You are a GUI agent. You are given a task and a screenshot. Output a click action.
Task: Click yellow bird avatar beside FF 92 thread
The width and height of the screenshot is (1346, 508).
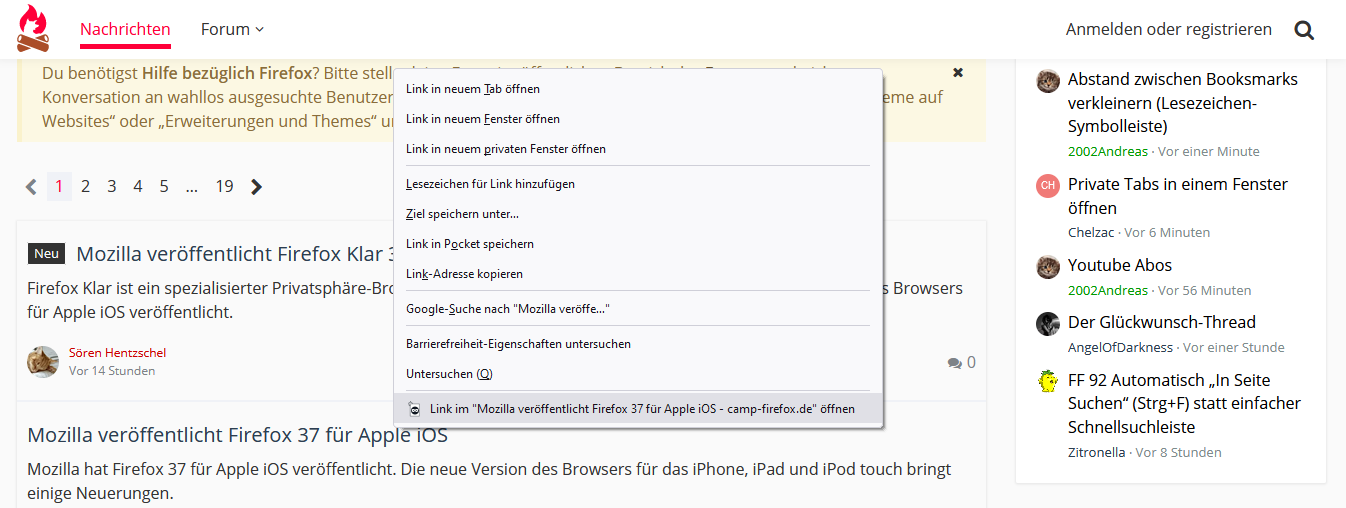click(x=1048, y=382)
